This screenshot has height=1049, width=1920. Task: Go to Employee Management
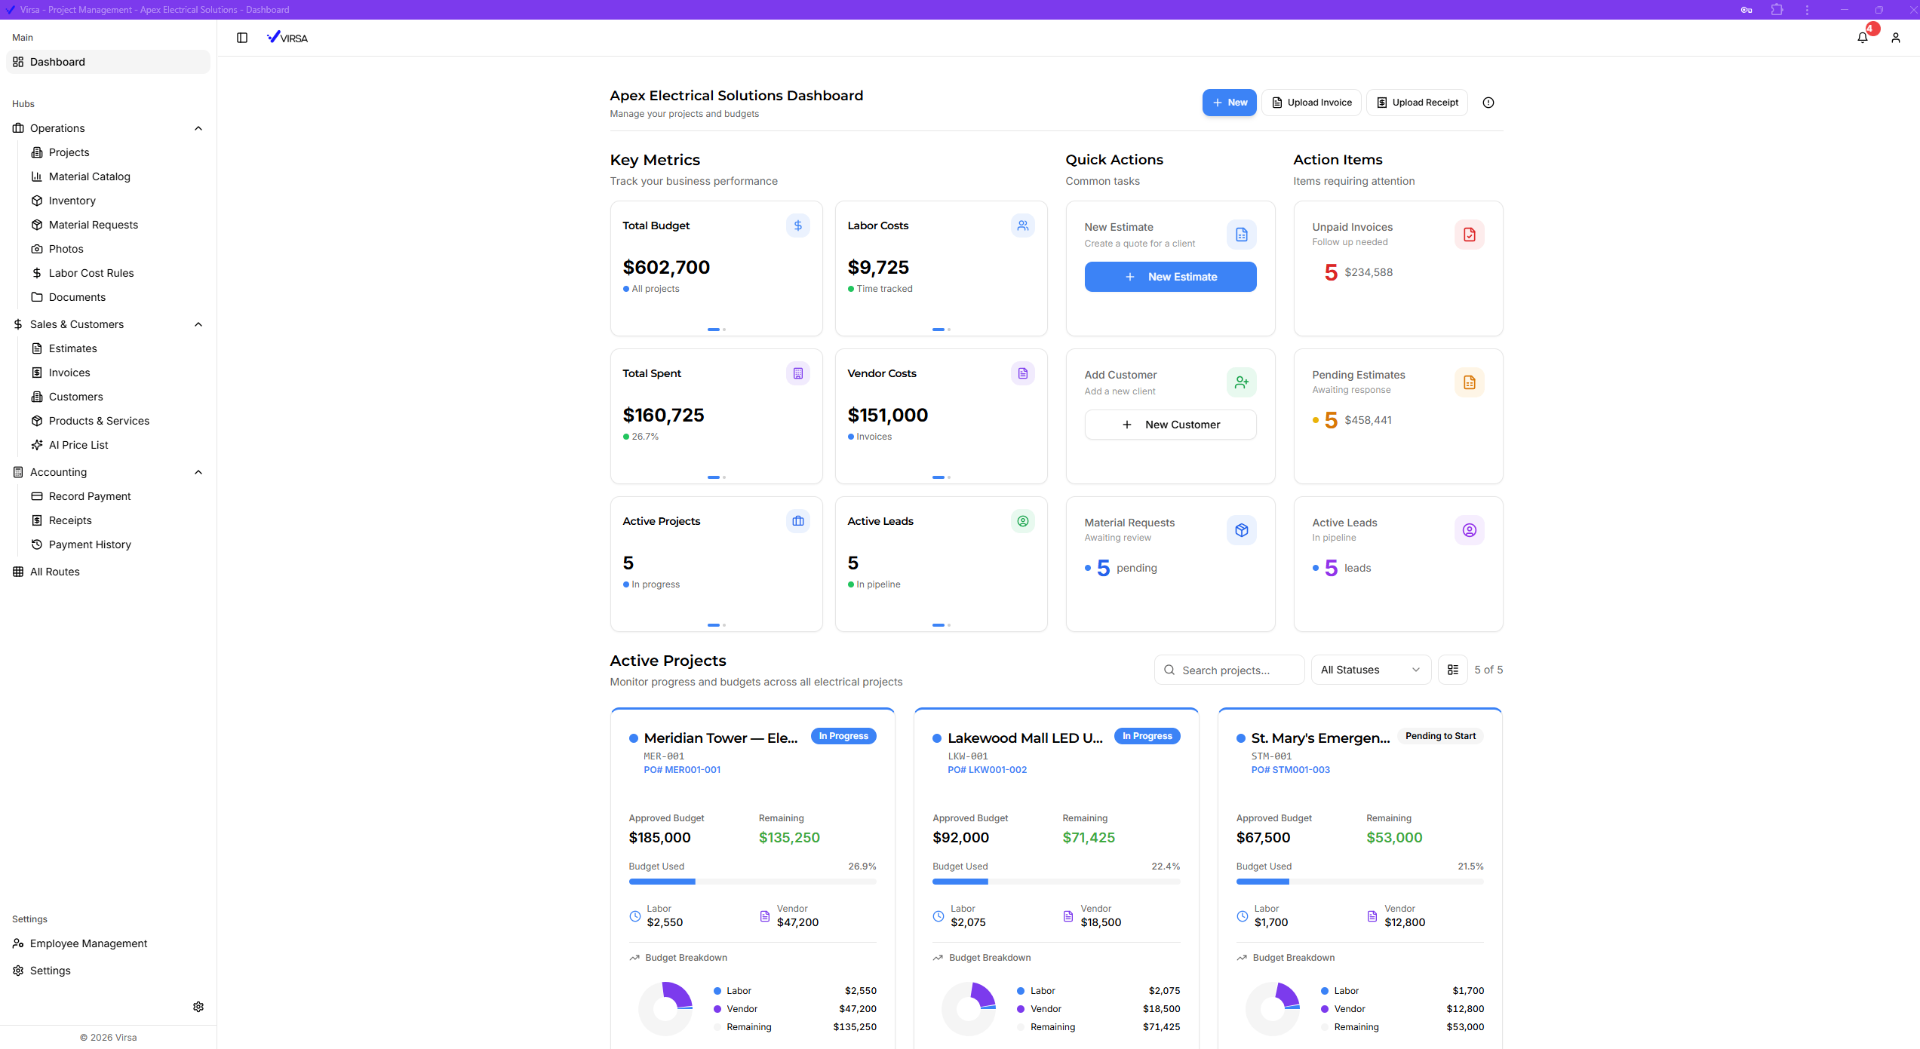88,944
